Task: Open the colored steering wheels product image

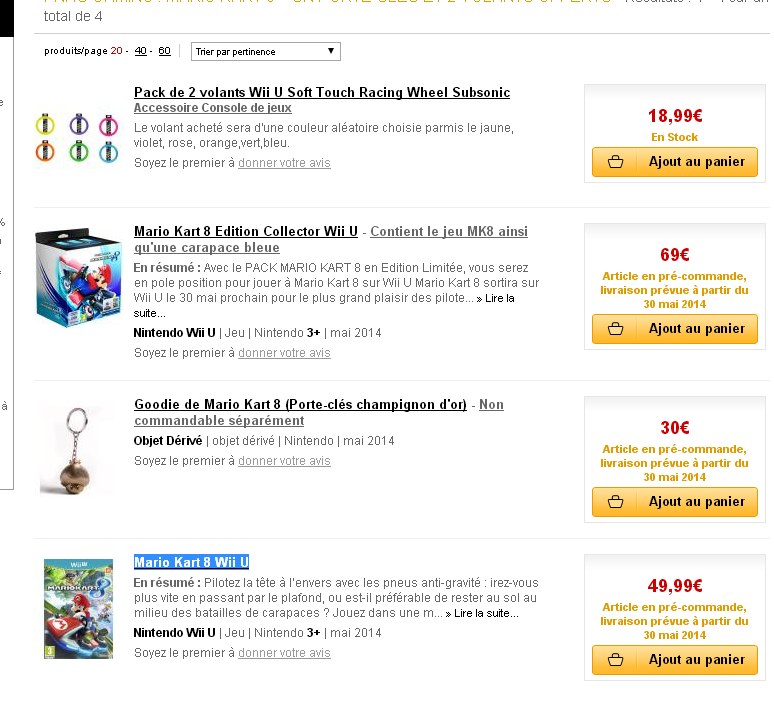Action: point(77,138)
